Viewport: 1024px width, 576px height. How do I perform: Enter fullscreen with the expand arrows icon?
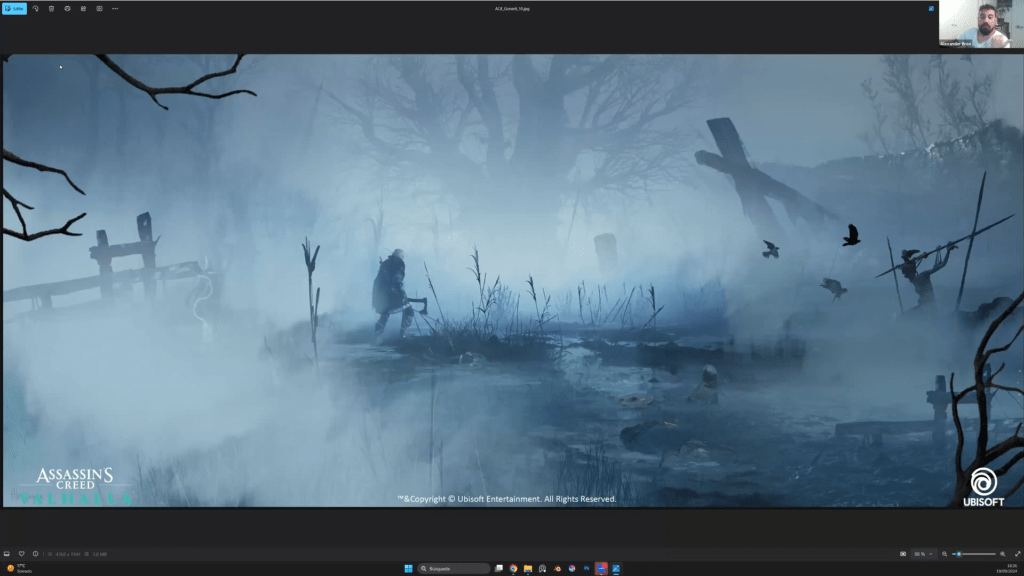[1017, 554]
